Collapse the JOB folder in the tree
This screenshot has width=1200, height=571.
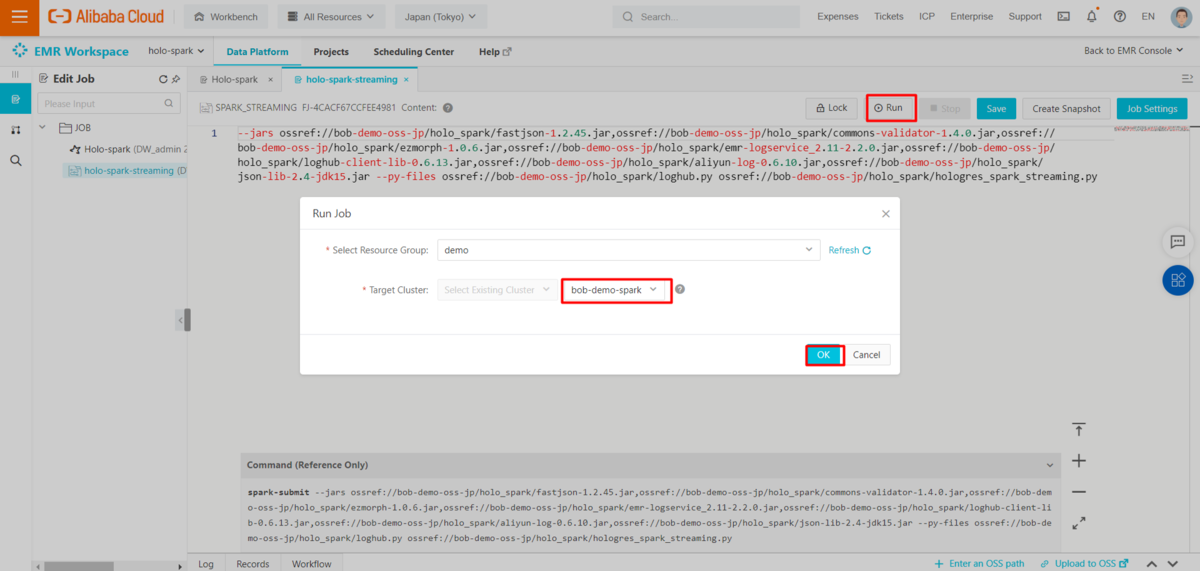(x=43, y=128)
